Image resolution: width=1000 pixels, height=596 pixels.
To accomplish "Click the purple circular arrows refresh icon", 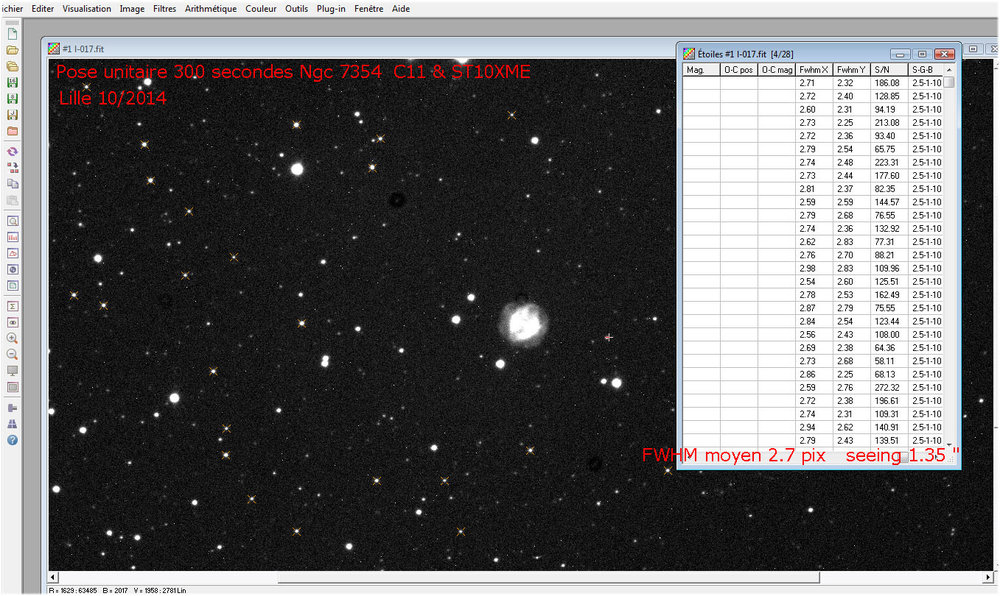I will coord(12,152).
